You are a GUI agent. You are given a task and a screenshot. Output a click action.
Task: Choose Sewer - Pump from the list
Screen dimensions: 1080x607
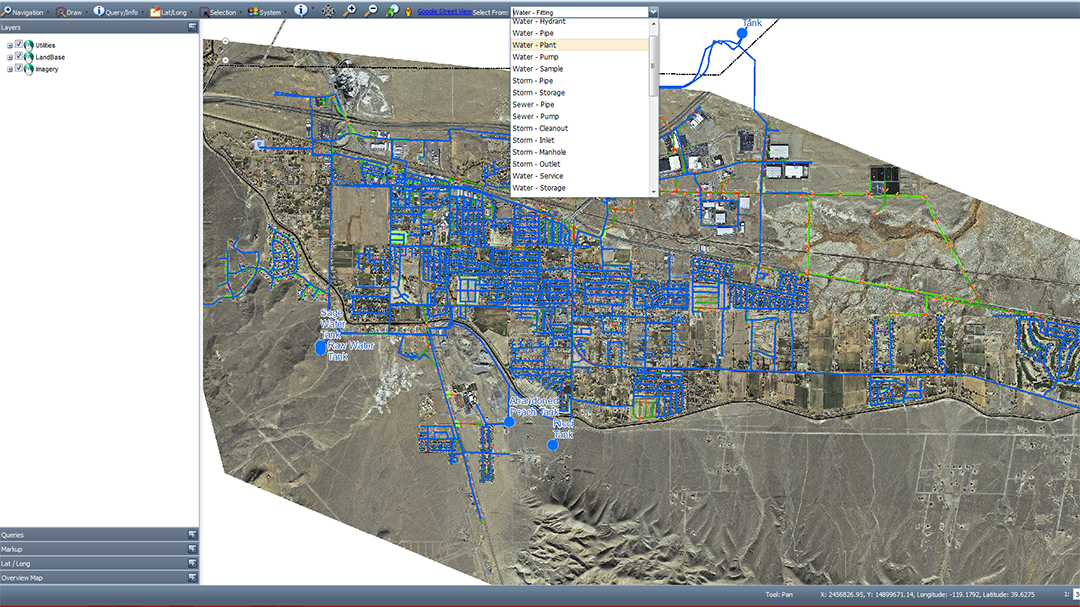pos(579,116)
